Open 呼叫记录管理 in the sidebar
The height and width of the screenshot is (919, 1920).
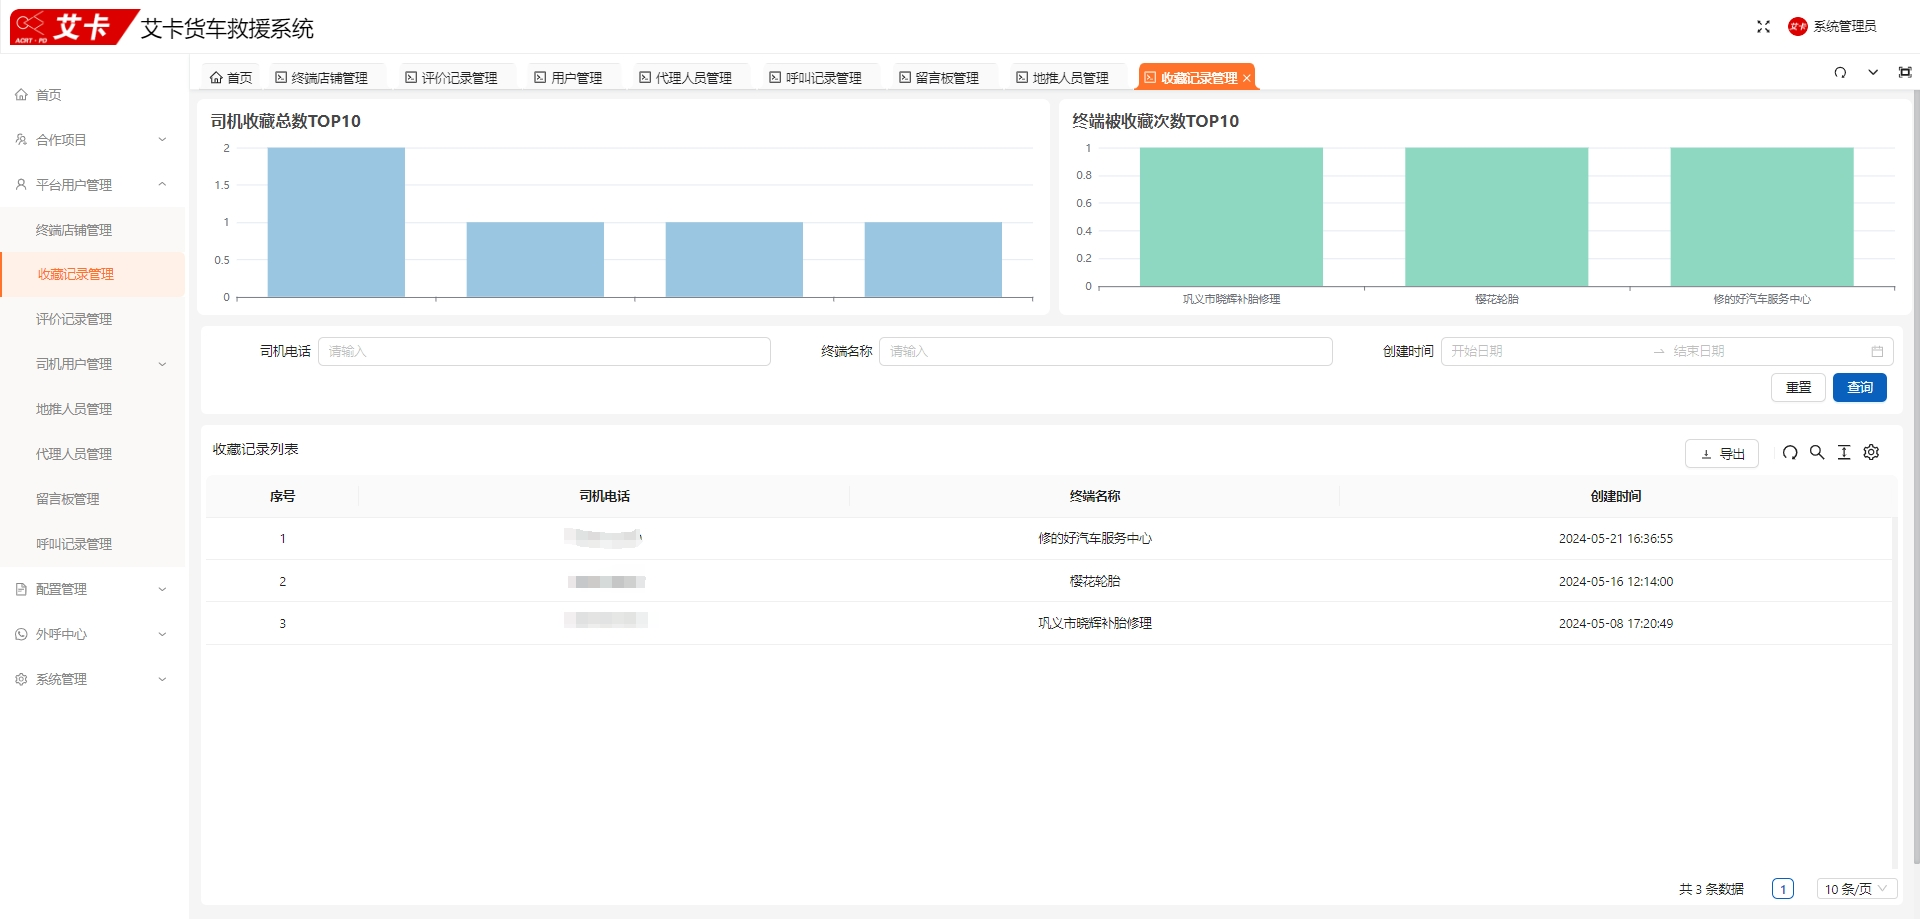point(92,544)
